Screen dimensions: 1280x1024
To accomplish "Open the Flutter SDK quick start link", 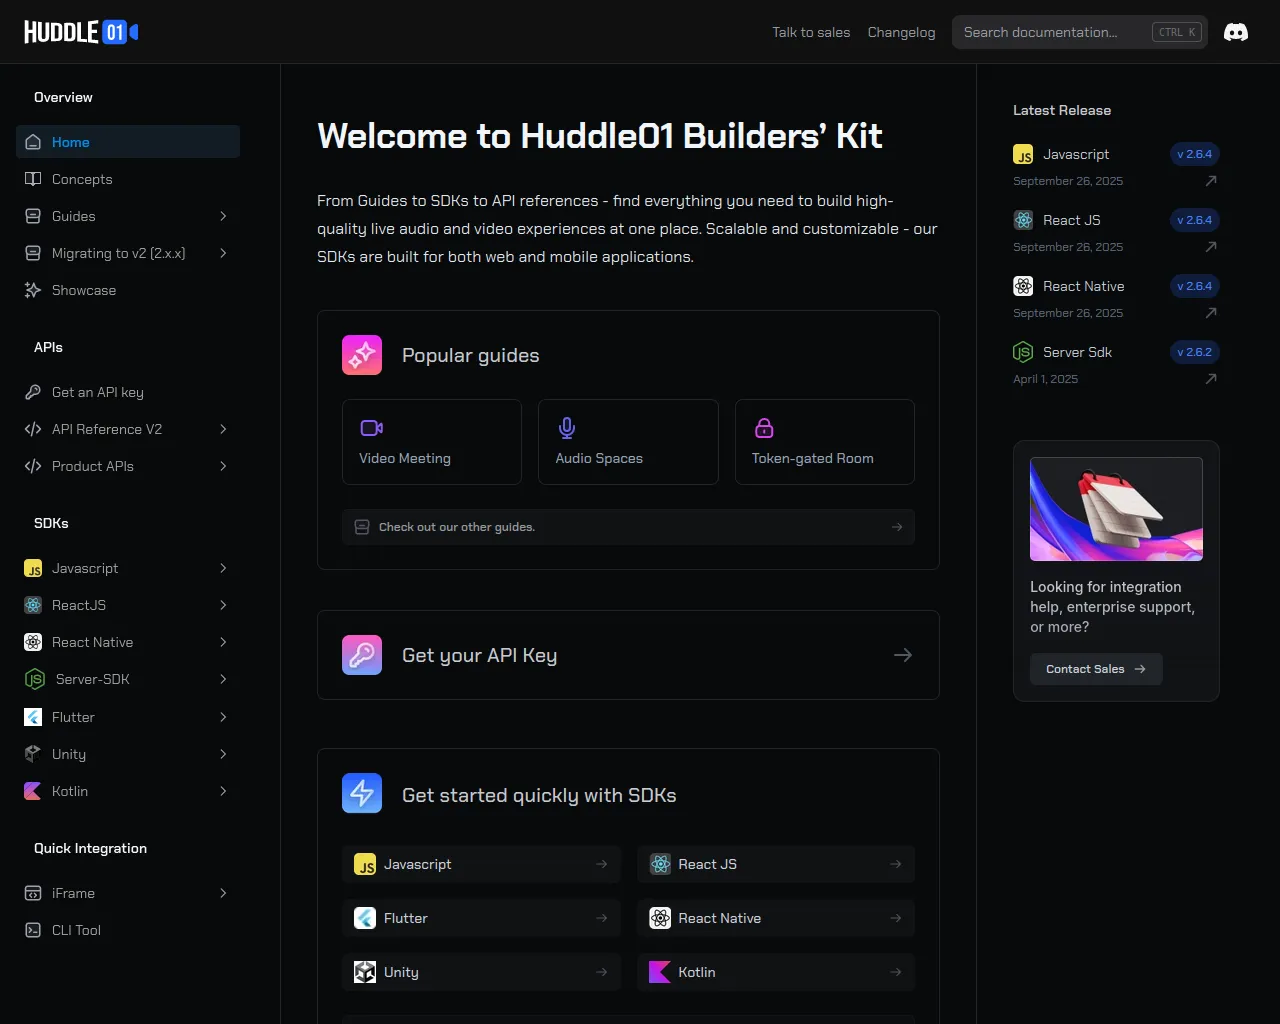I will click(481, 918).
